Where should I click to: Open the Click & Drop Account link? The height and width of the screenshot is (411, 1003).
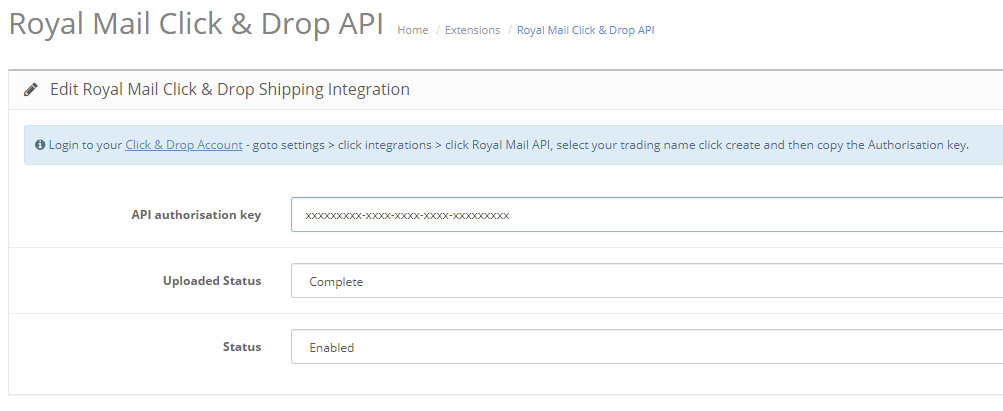tap(184, 145)
